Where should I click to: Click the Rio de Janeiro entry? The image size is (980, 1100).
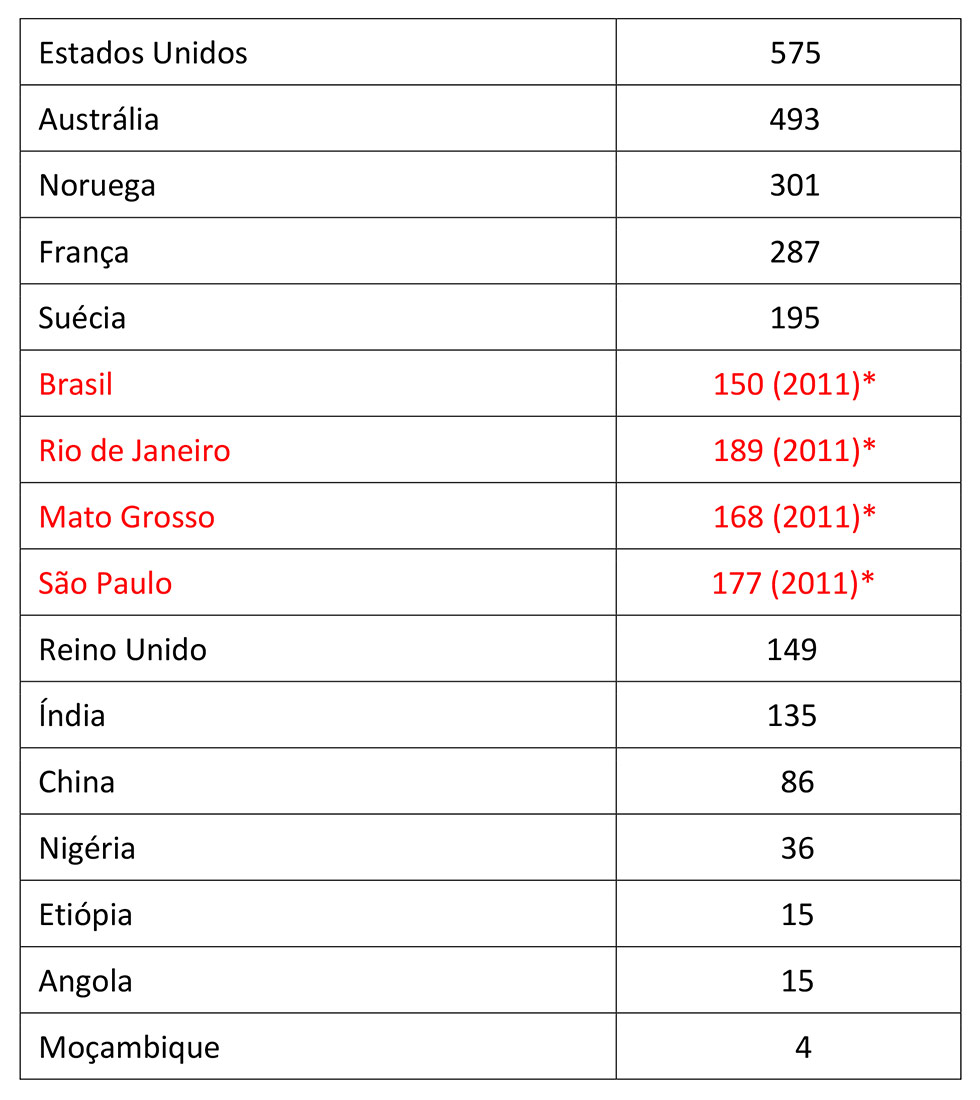click(x=134, y=450)
